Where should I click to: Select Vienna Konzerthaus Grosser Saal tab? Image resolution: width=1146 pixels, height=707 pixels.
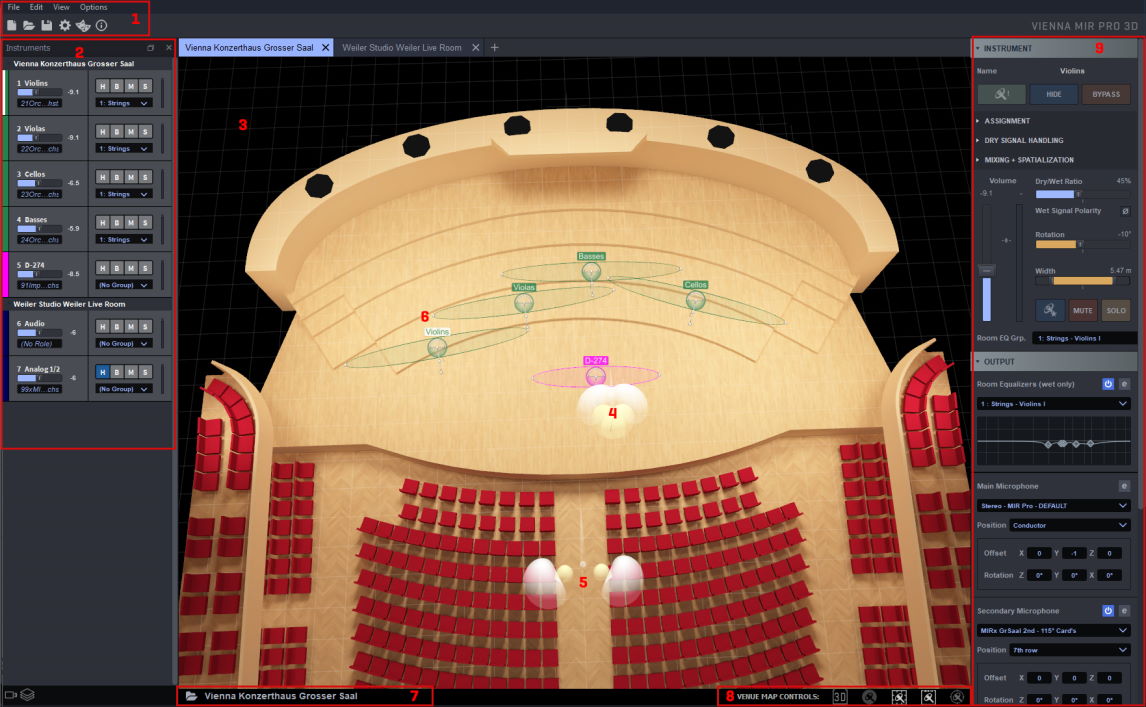248,48
